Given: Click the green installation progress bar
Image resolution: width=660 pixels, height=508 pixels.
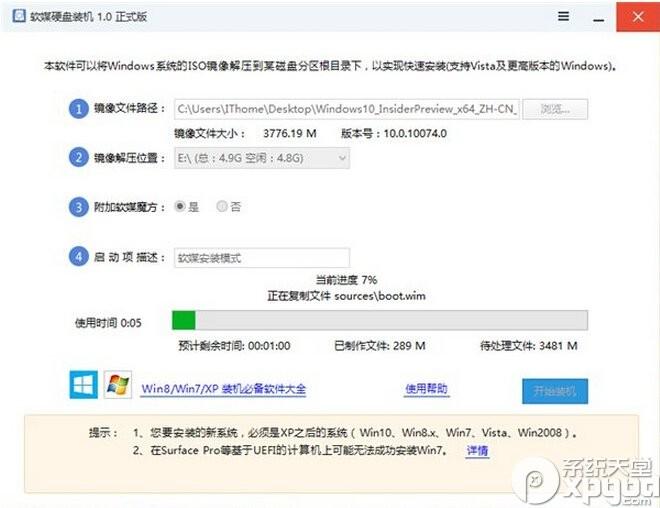Looking at the screenshot, I should click(x=380, y=320).
